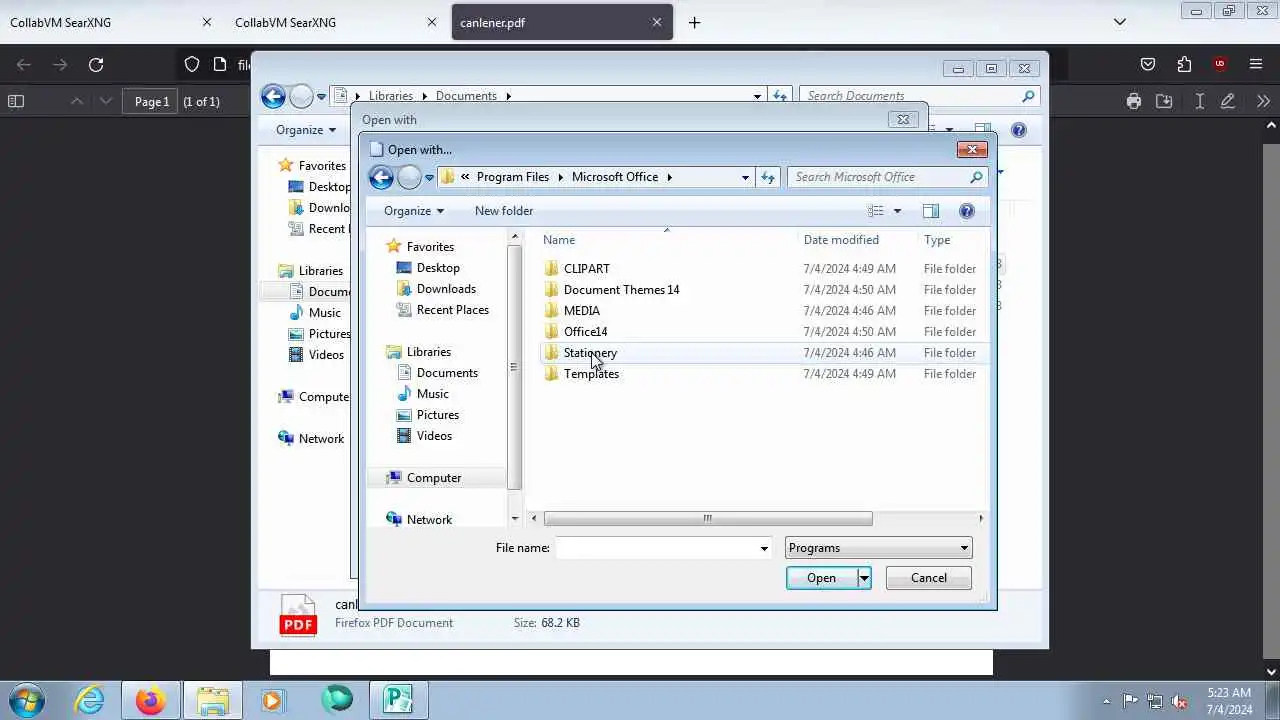Select the Stationery folder

point(590,352)
